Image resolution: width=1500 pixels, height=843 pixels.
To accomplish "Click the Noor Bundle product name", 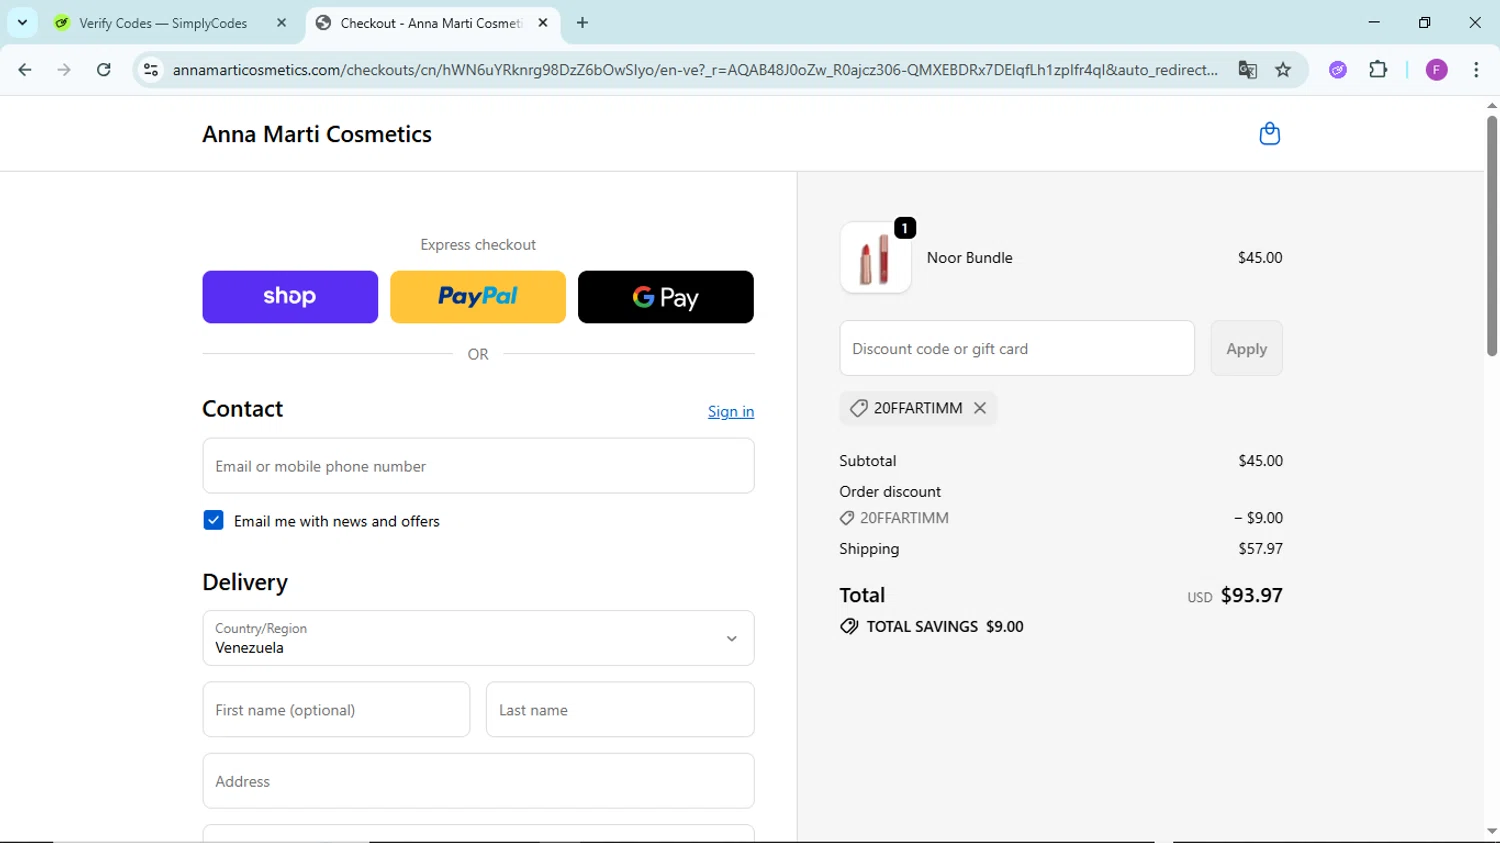I will click(970, 258).
